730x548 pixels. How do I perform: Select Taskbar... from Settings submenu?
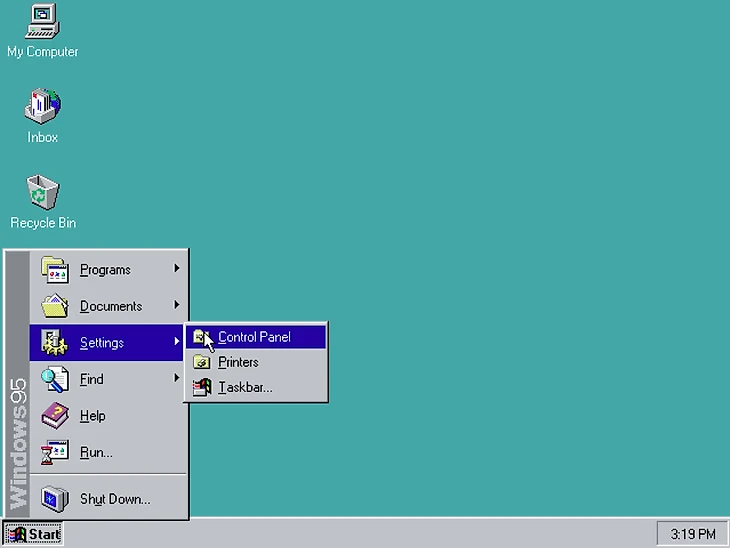256,387
